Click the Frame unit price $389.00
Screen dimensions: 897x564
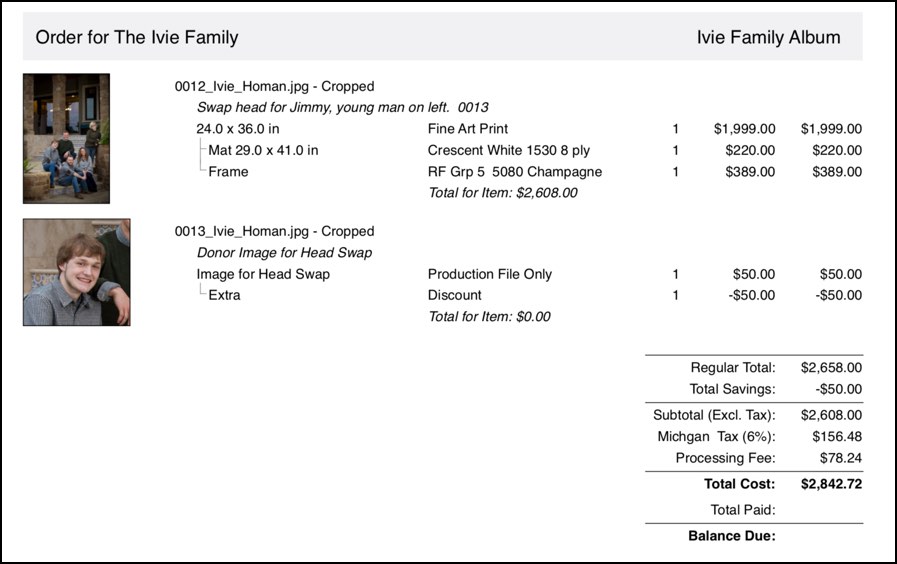click(x=750, y=172)
